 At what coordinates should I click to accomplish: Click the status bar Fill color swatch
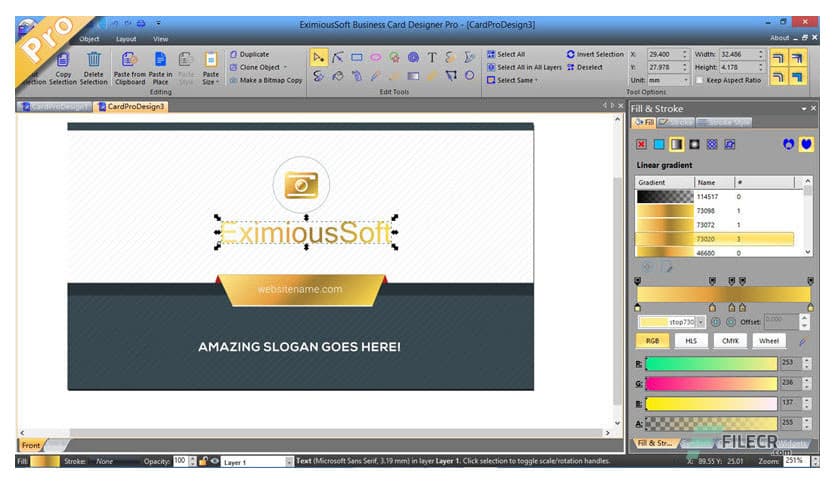45,461
